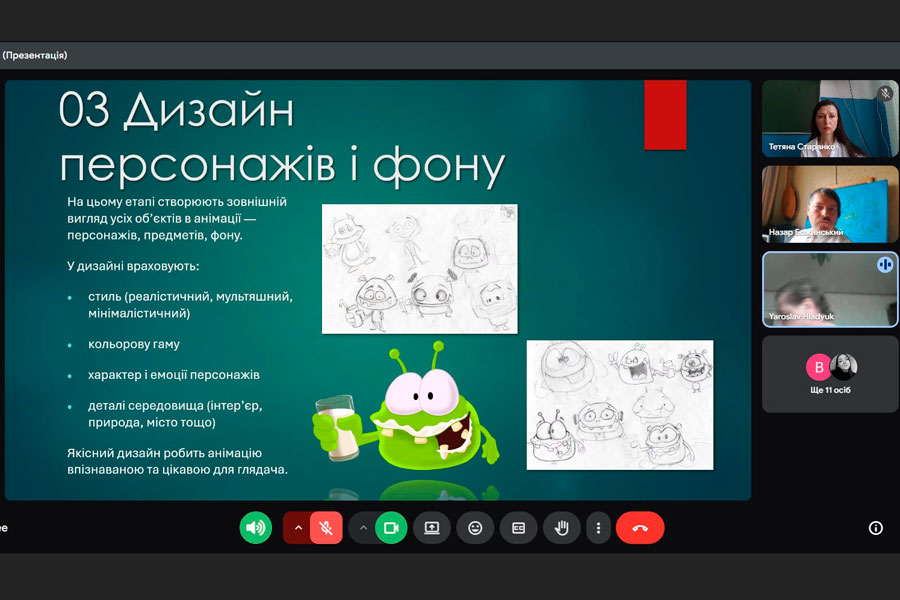This screenshot has height=600, width=900.
Task: Click the bullet starting 'стиль (реалістичний'
Action: coord(190,305)
